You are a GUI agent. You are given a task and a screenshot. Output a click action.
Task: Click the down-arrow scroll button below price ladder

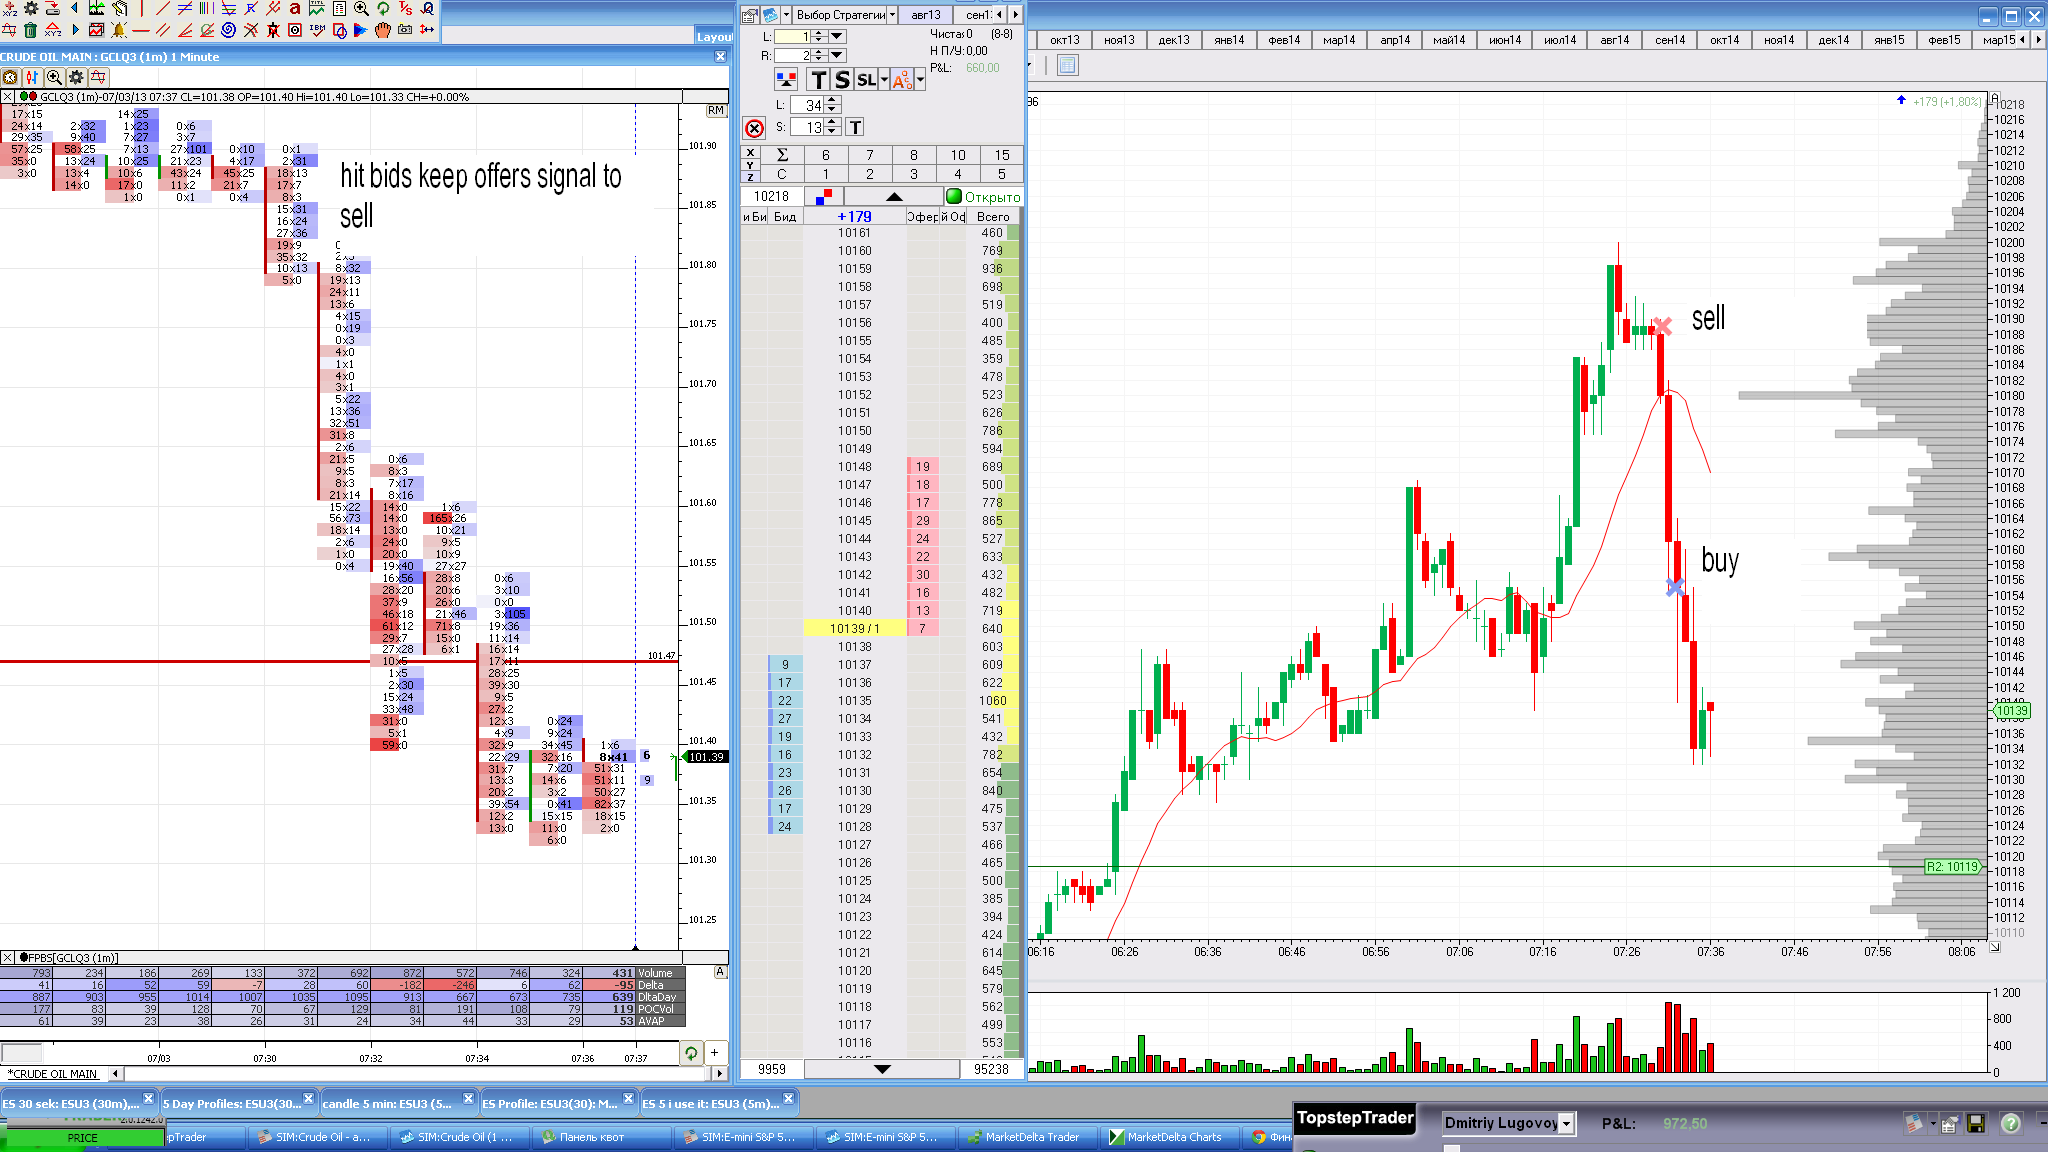pos(882,1069)
